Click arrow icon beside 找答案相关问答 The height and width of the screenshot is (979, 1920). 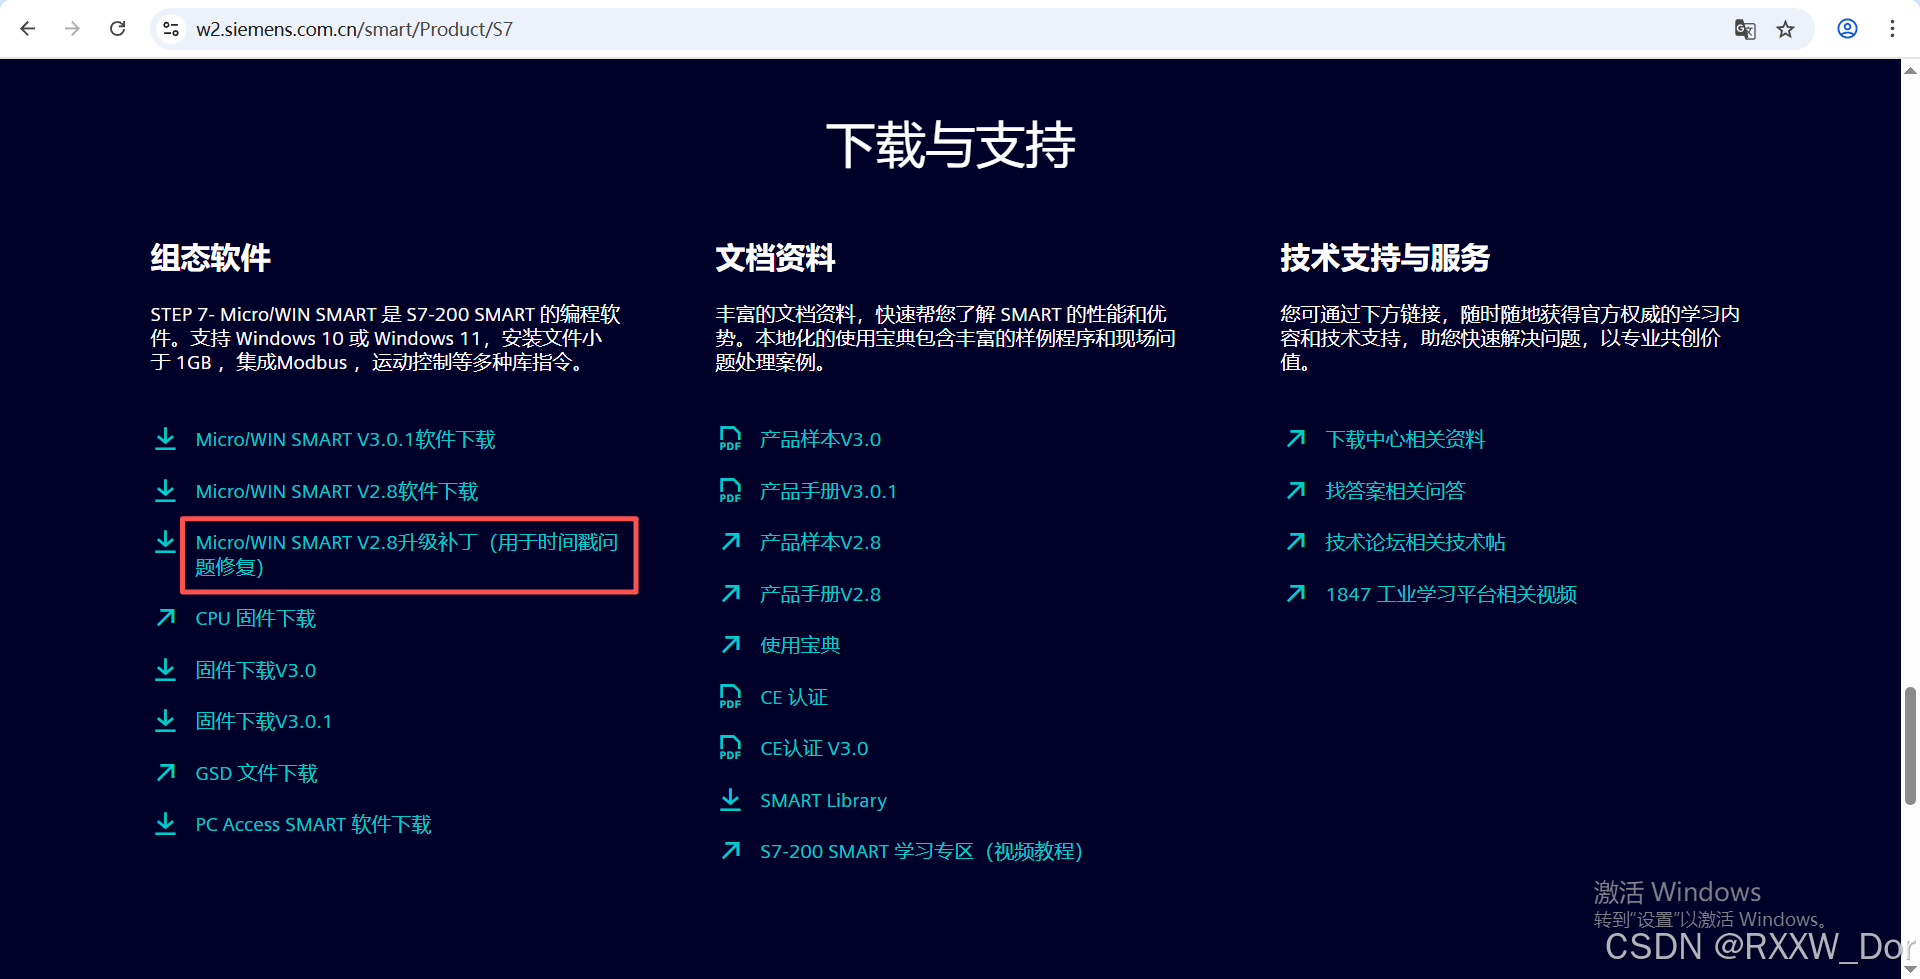1296,490
